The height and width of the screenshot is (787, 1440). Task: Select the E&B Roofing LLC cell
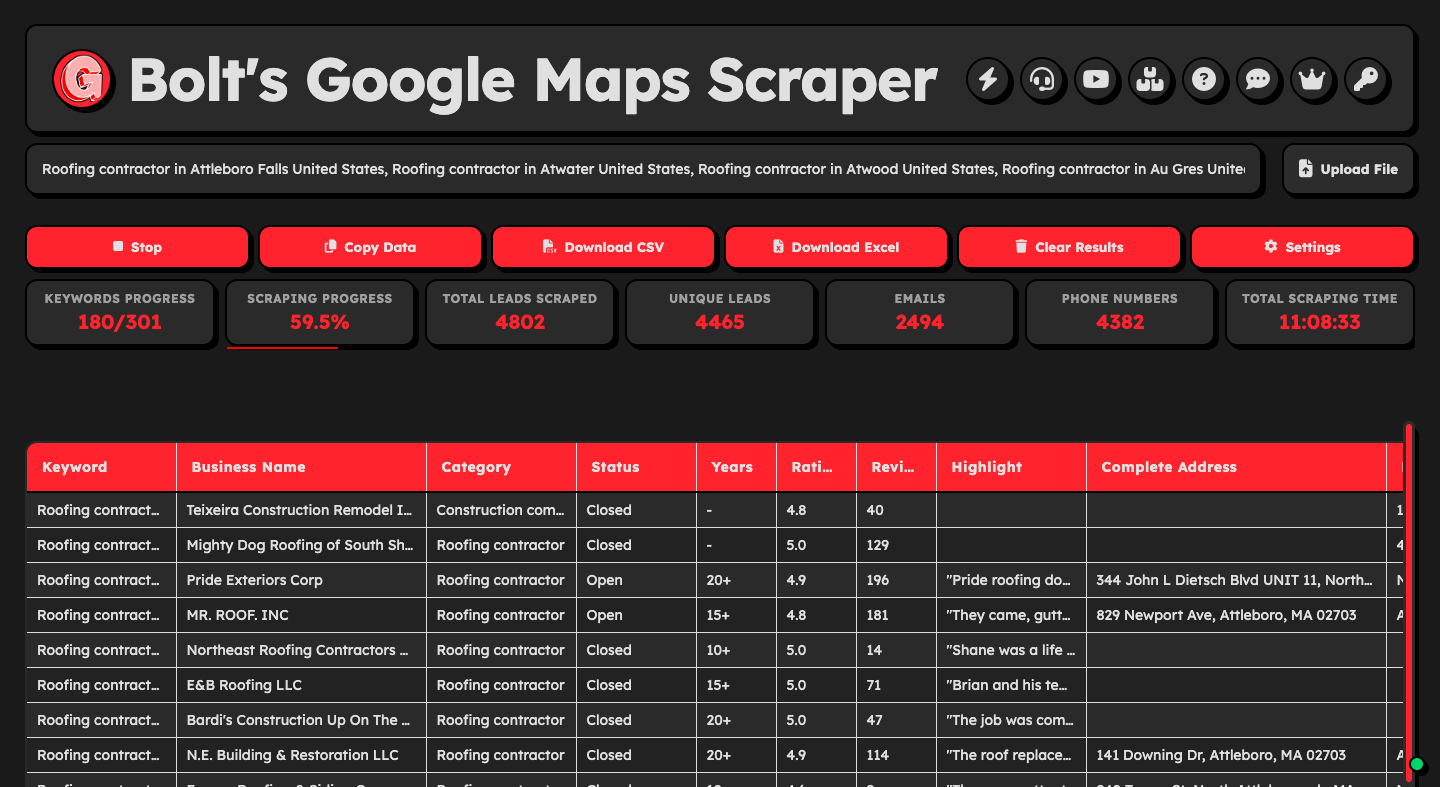(302, 685)
